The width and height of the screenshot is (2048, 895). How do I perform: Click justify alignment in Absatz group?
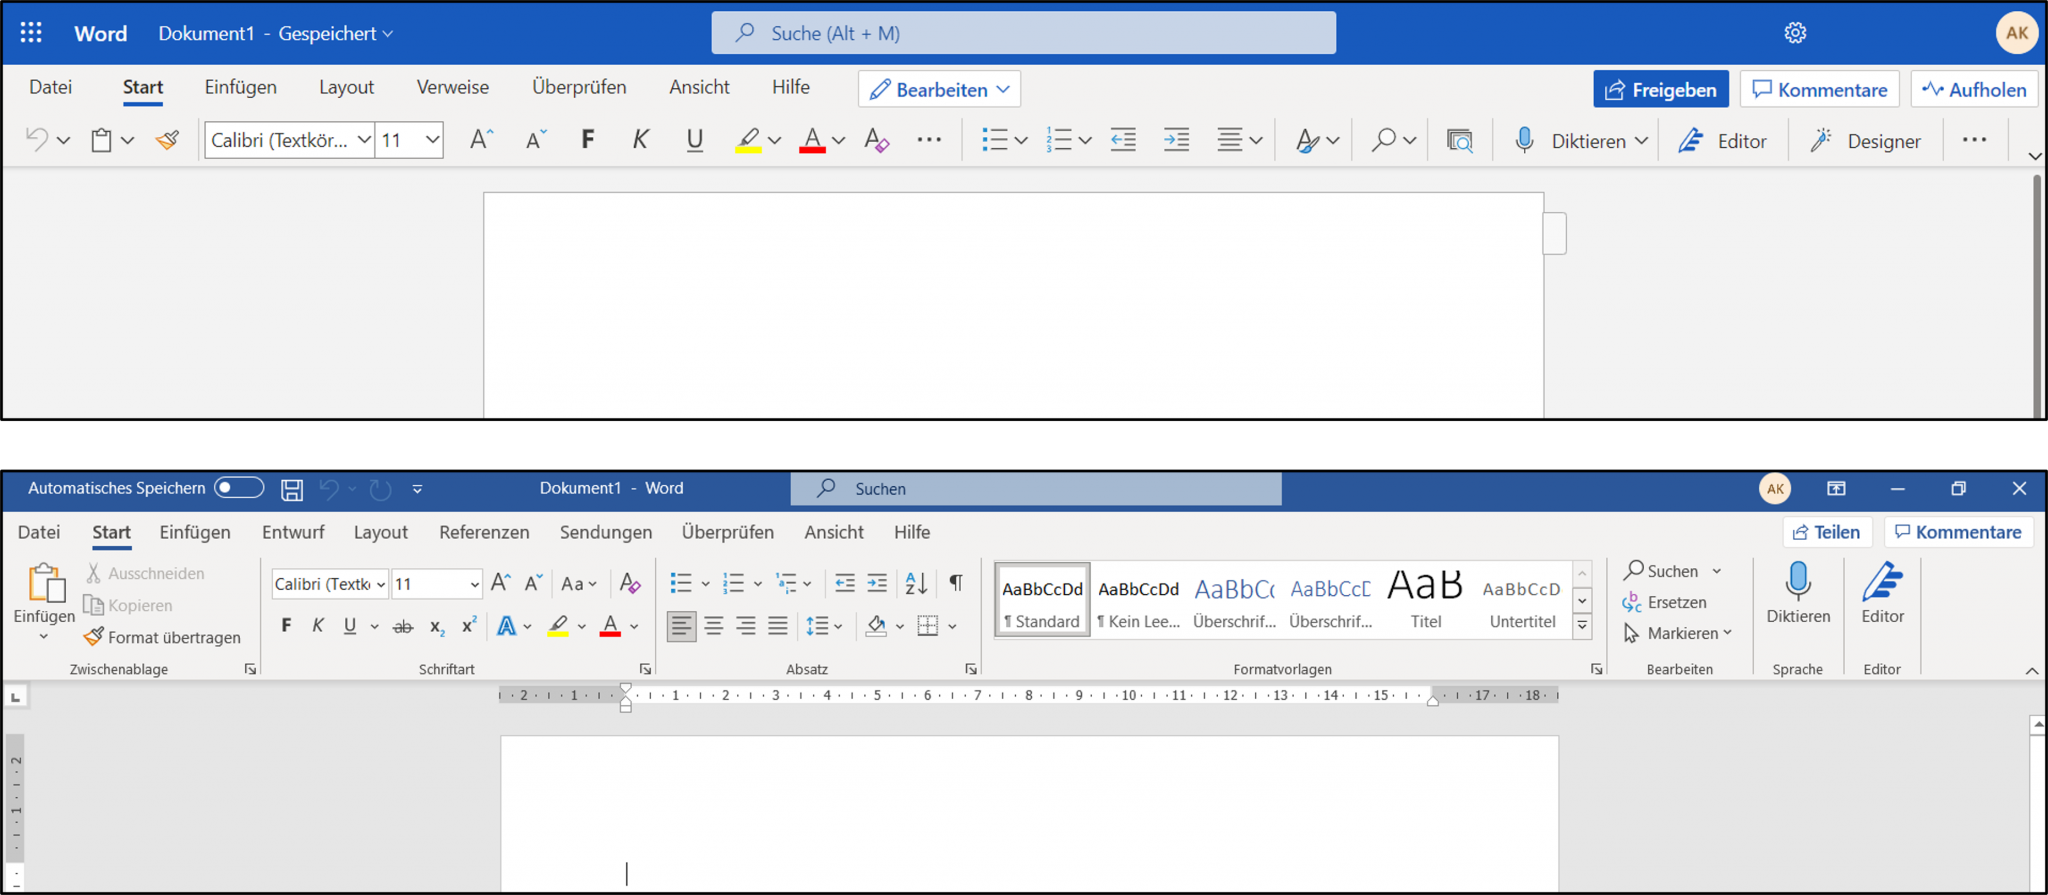click(777, 626)
